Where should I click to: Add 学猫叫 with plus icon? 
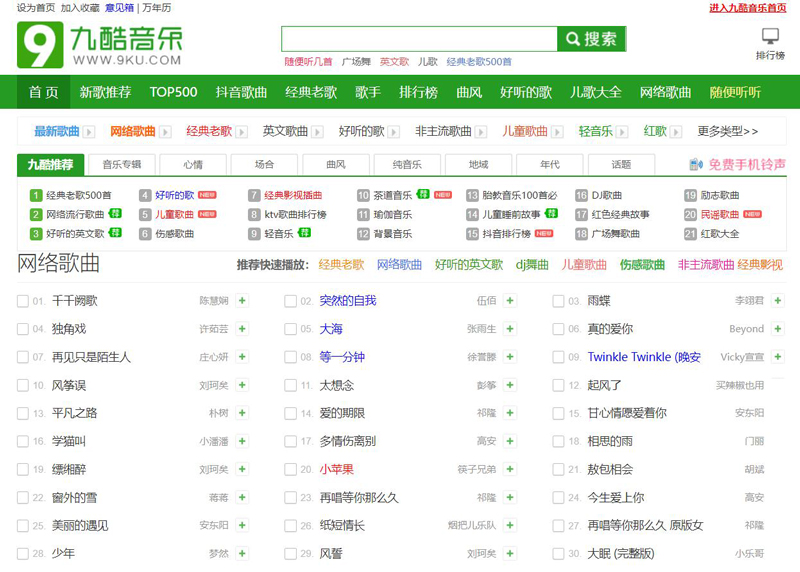pos(242,441)
